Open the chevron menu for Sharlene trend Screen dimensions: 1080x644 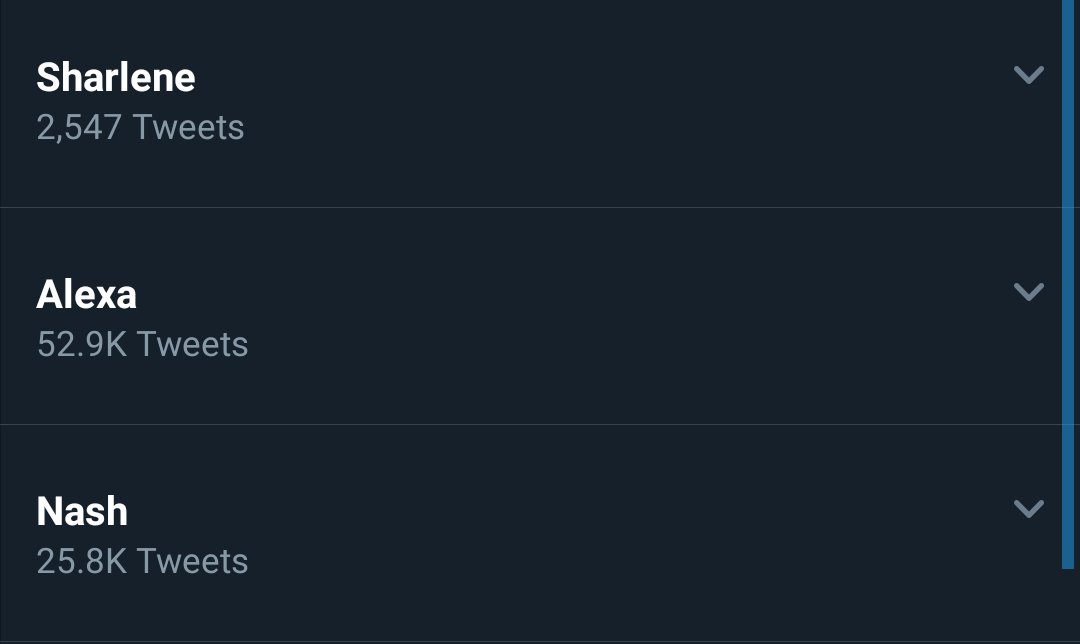coord(1028,74)
